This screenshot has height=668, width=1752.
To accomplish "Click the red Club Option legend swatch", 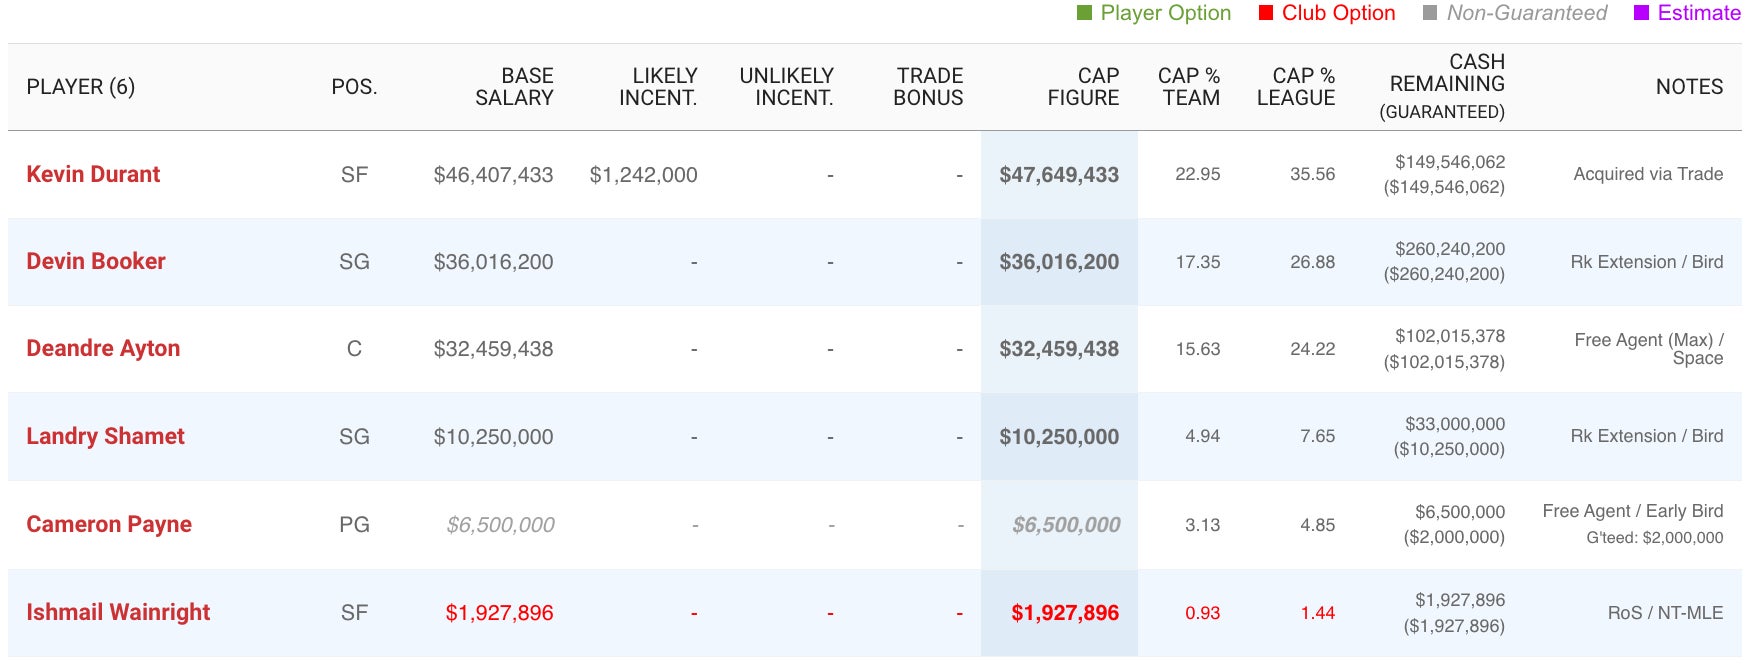I will (x=1266, y=13).
